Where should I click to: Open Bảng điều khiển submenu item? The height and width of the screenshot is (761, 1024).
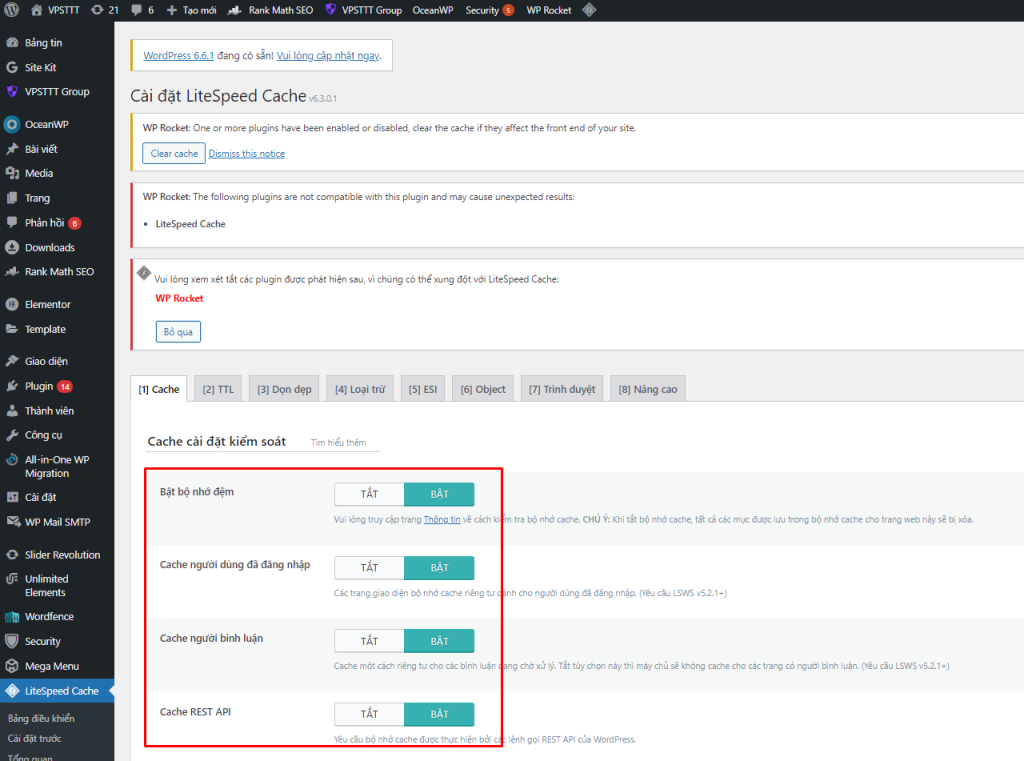(41, 718)
